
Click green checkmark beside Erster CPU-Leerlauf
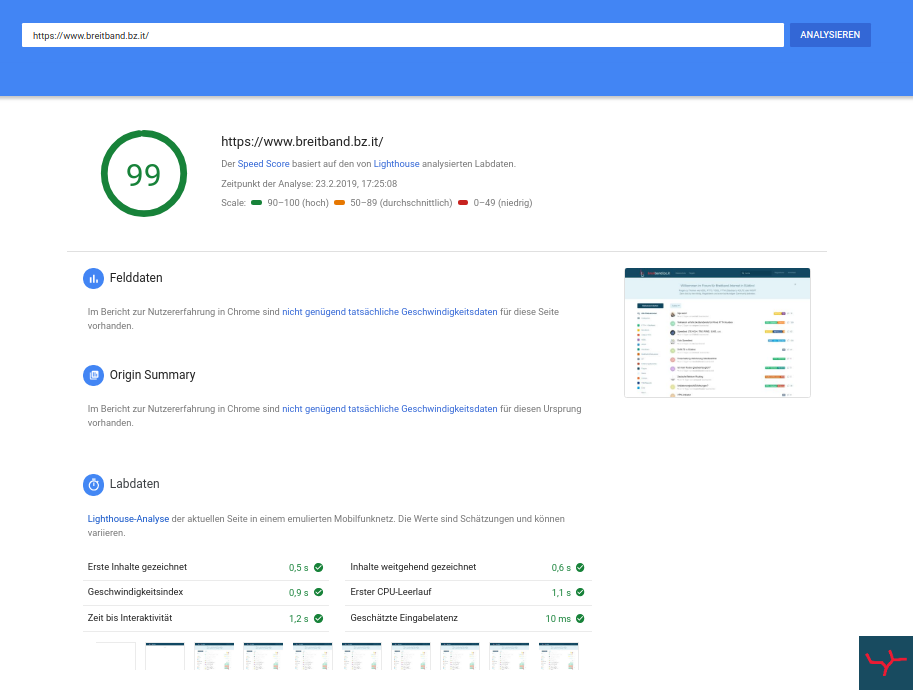point(581,593)
